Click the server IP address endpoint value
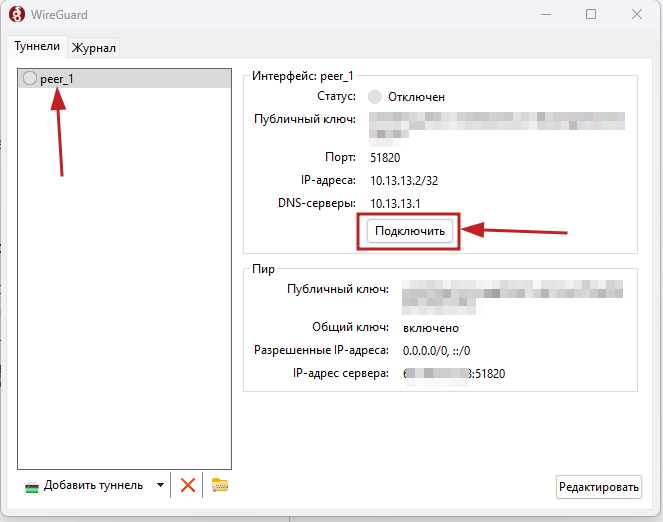 454,374
